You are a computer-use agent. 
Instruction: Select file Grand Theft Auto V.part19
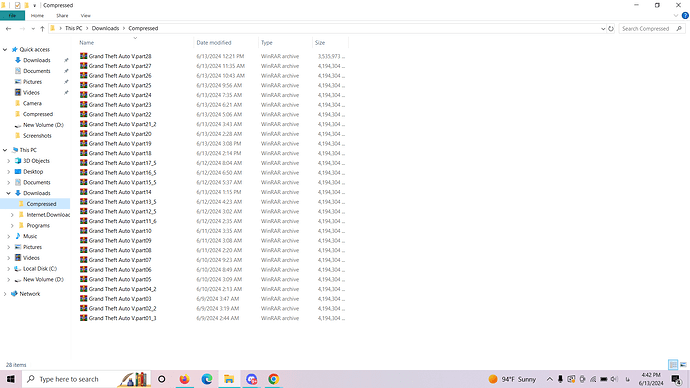point(120,143)
